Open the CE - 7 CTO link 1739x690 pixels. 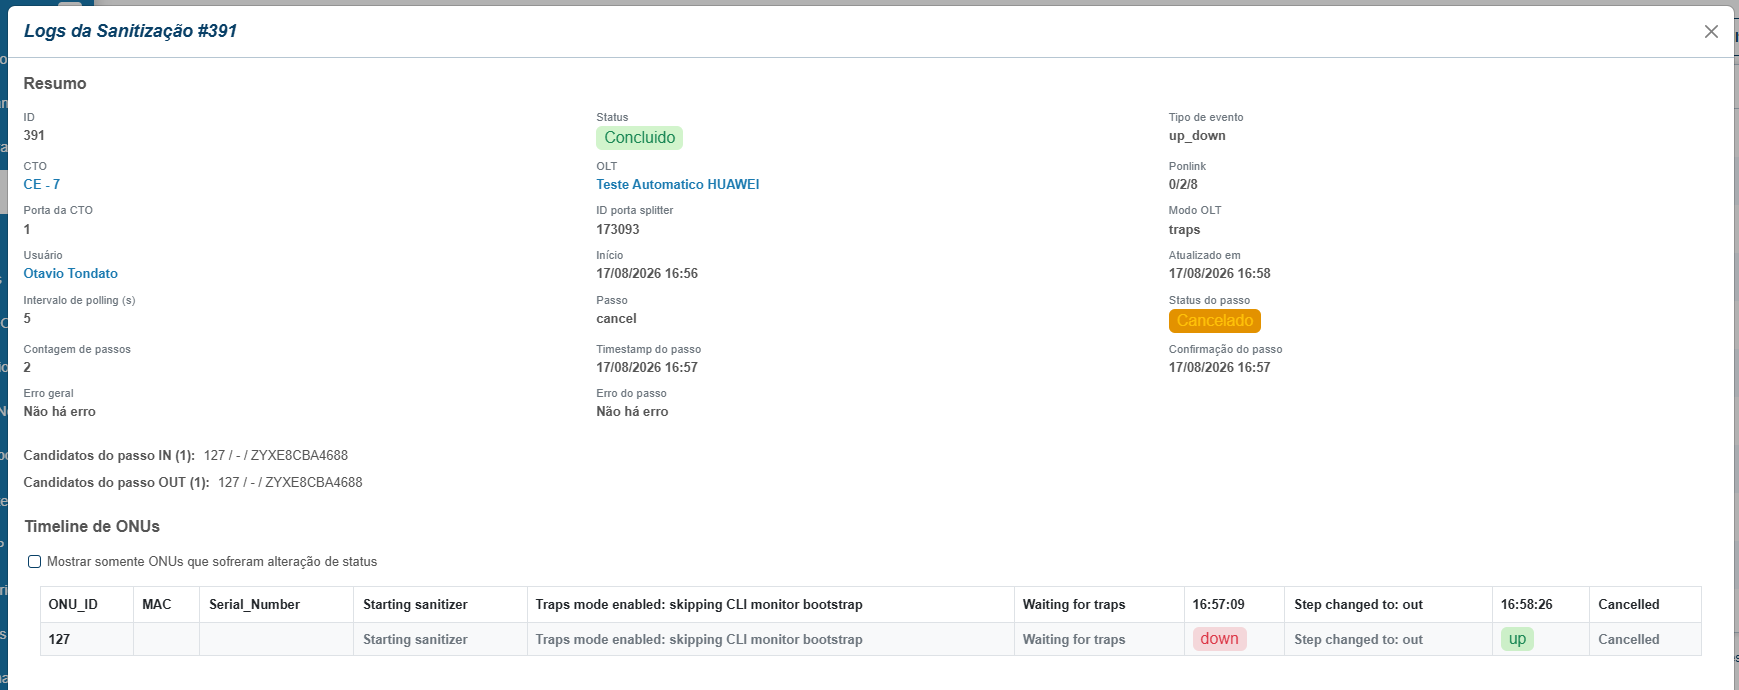[x=42, y=184]
